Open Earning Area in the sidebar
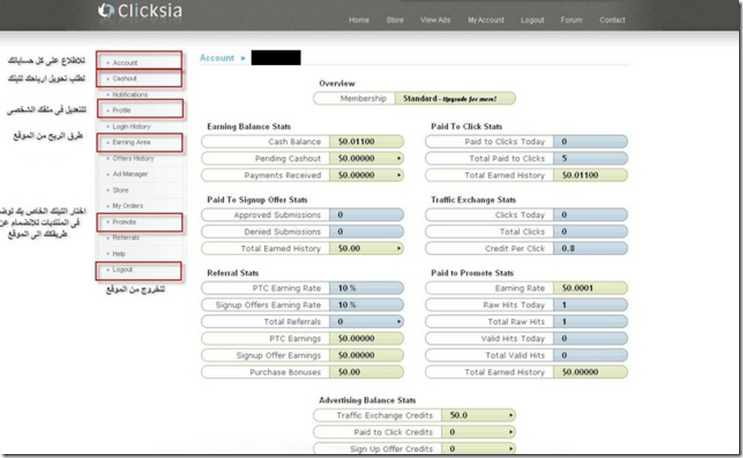Screen dimensions: 743x458 point(131,142)
